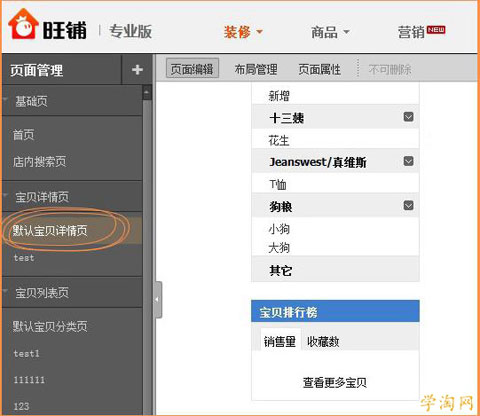Image resolution: width=480 pixels, height=416 pixels.
Task: Click the 狗粮 category heading
Action: (x=281, y=207)
